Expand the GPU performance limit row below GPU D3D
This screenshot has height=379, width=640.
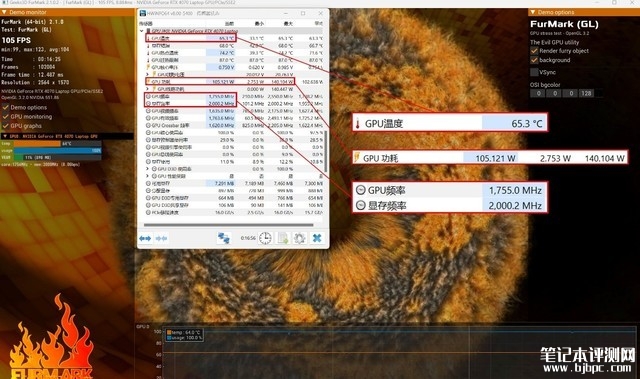147,176
